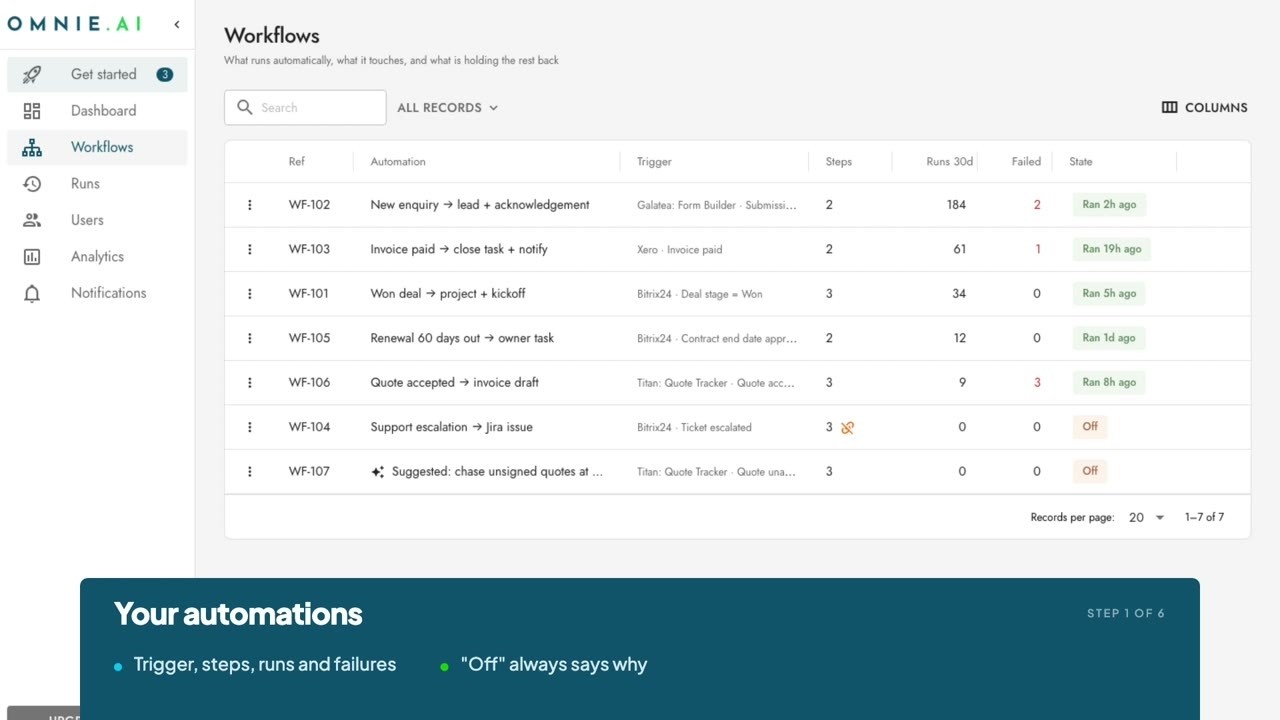Click the Get started badge showing 3

click(x=165, y=74)
